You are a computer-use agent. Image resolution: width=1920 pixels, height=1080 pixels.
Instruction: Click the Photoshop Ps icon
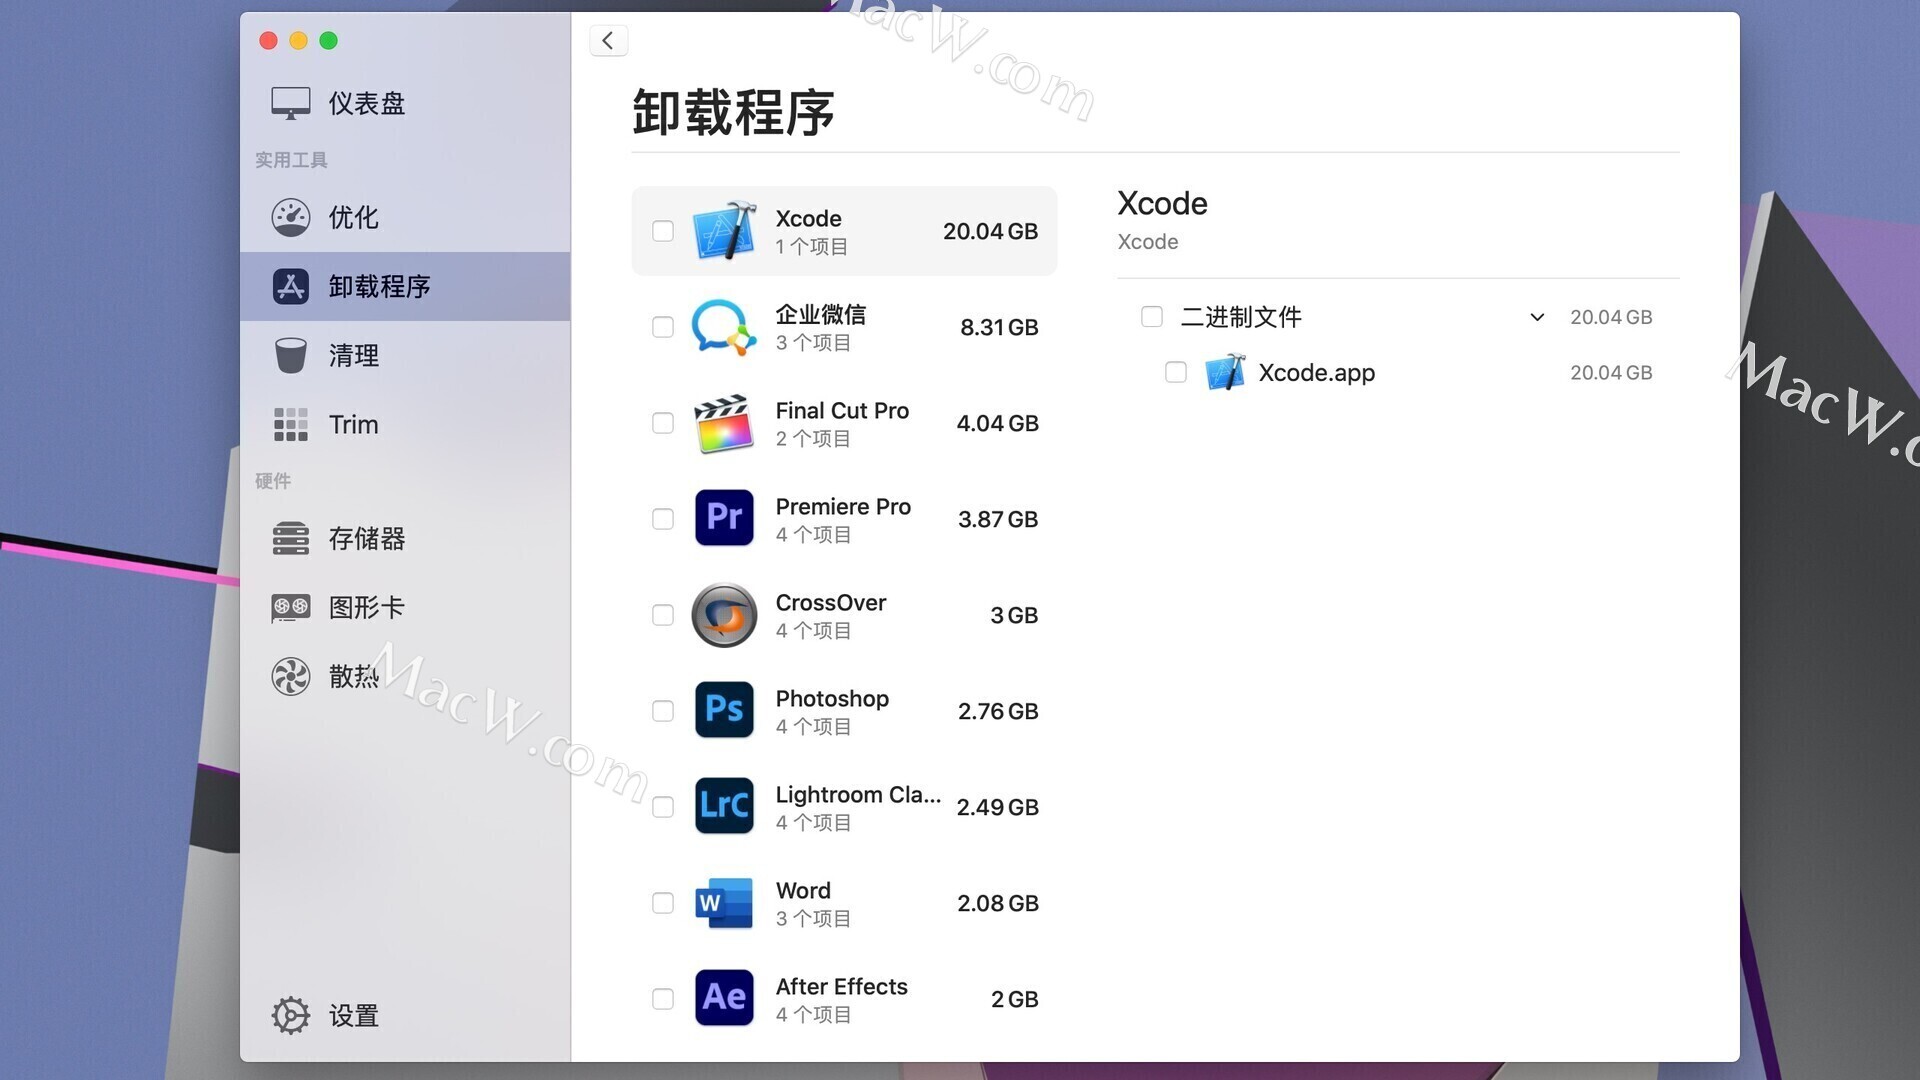(724, 710)
